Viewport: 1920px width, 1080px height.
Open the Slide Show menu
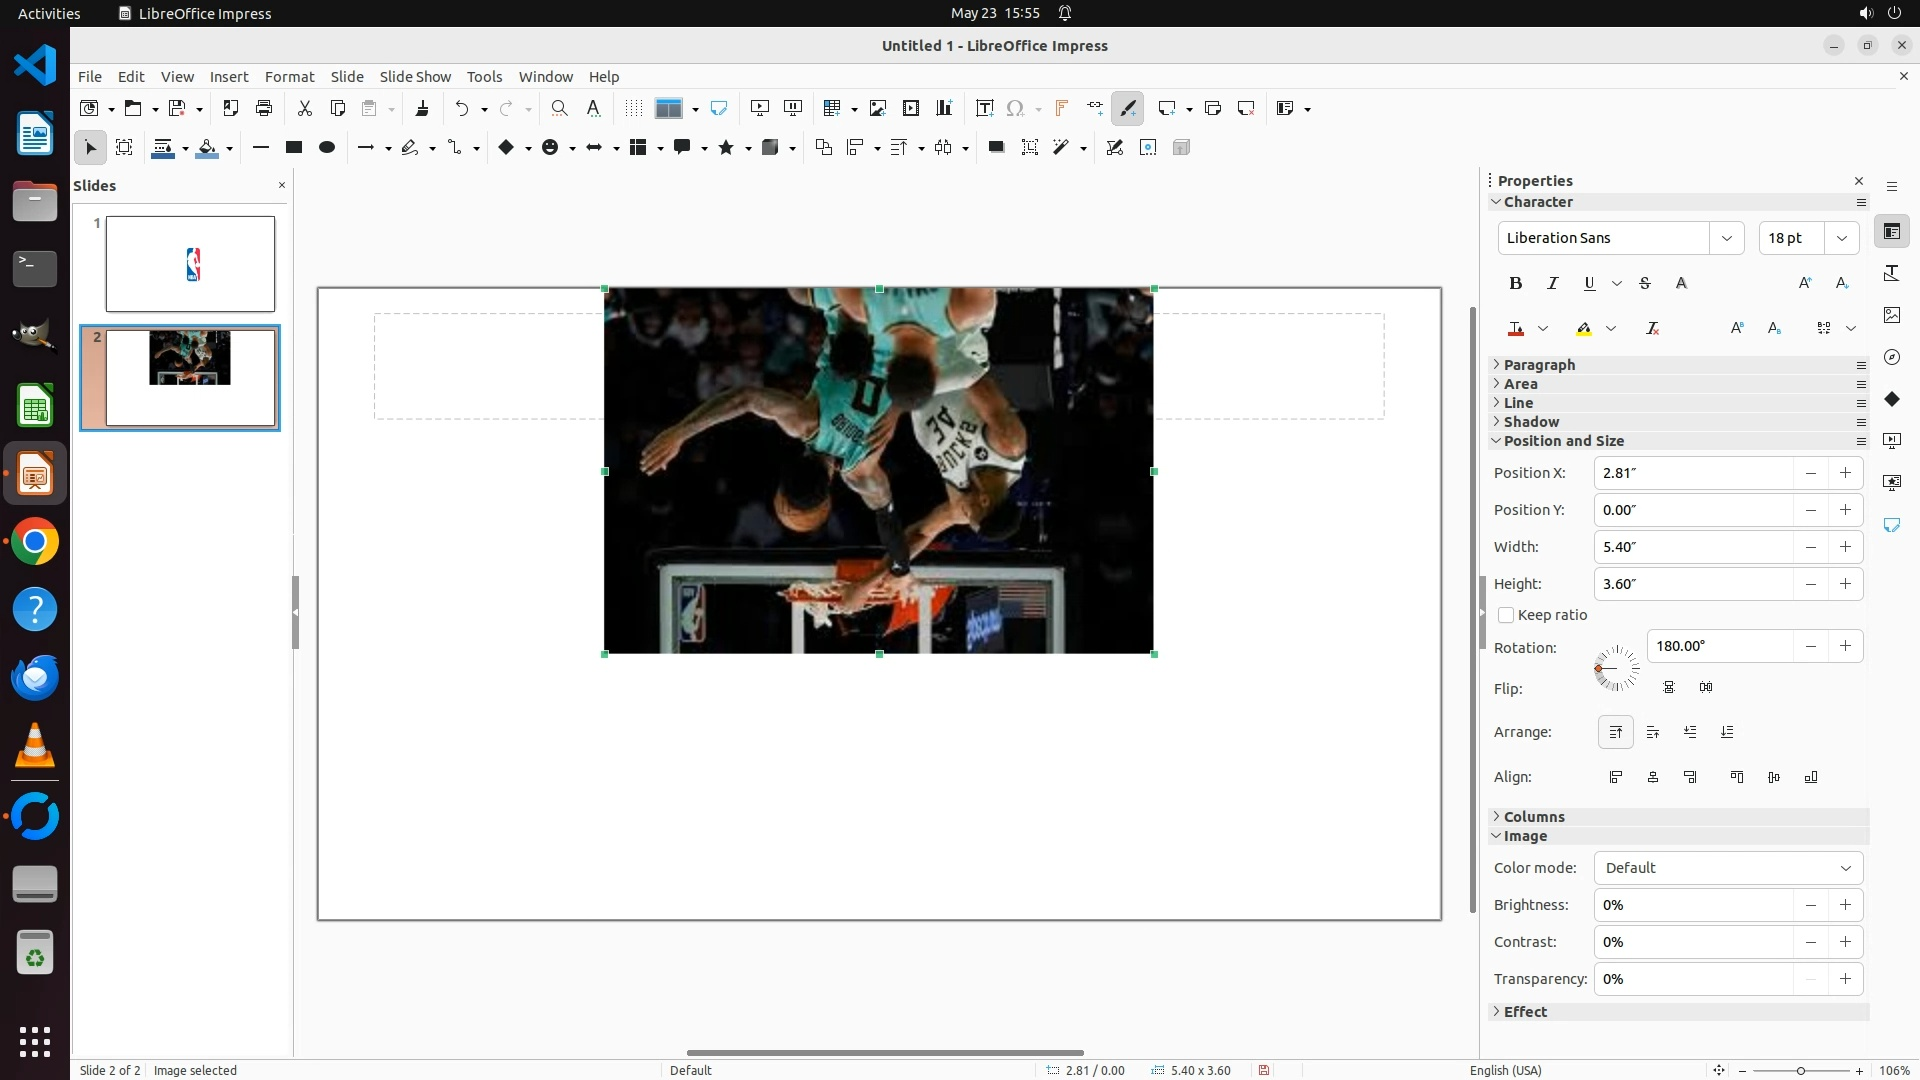(415, 77)
